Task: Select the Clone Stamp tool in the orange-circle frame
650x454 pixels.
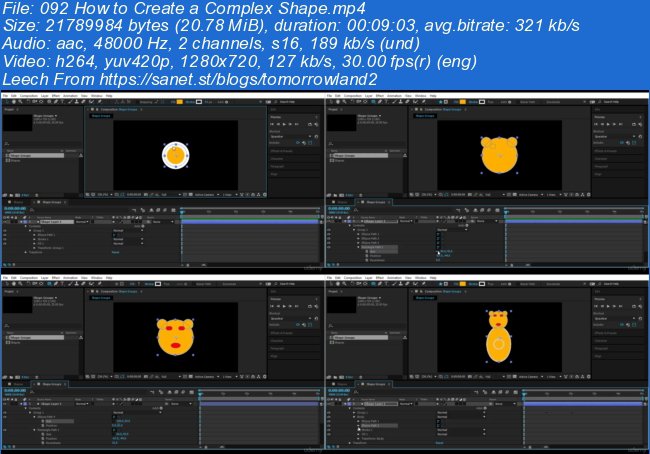Action: click(x=77, y=102)
